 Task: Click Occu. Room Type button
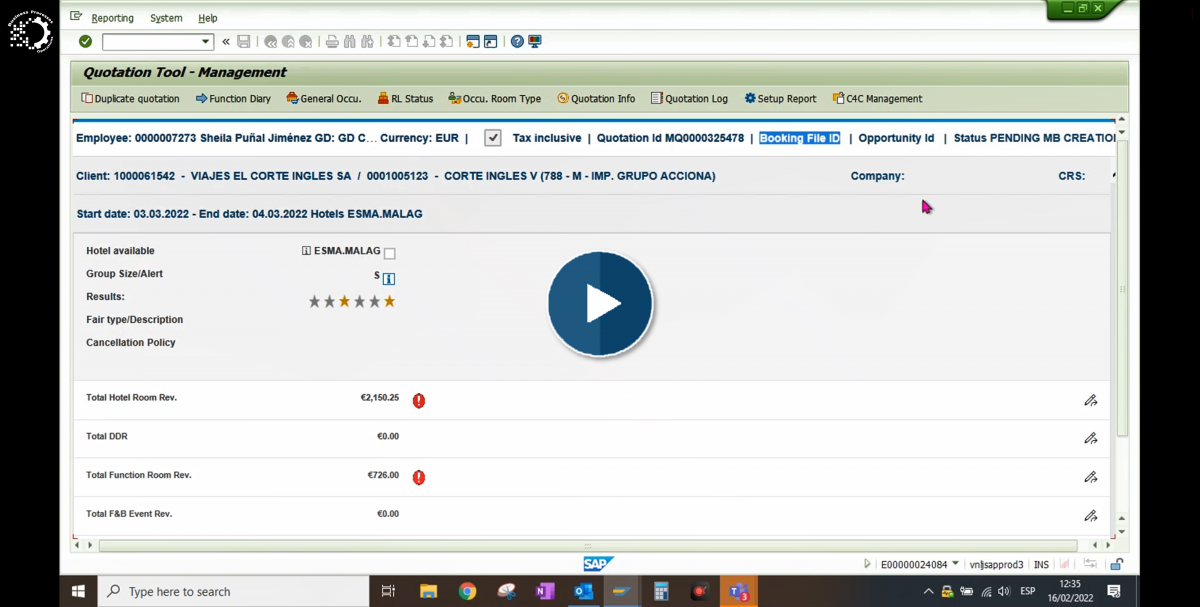click(x=495, y=99)
